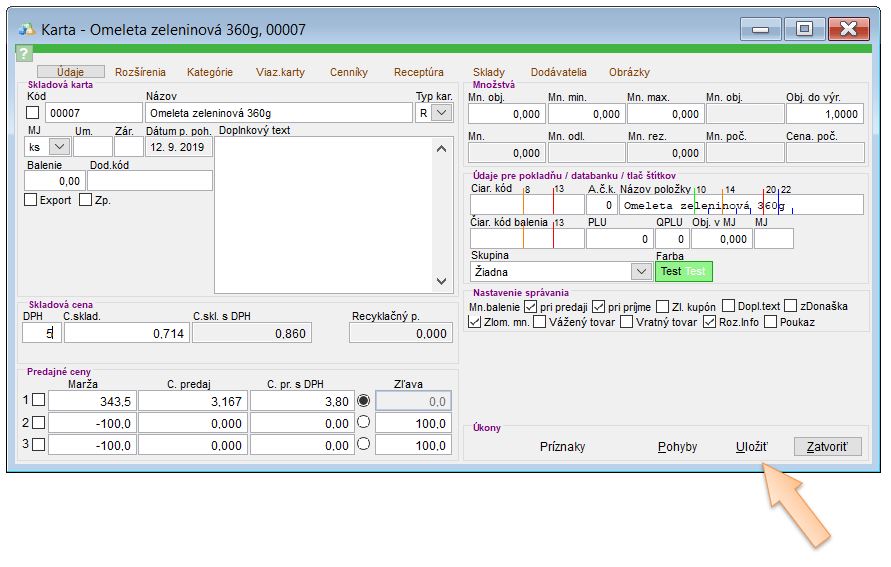Viewport: 891px width, 567px height.
Task: Click the green Farba Test swatch
Action: [684, 271]
